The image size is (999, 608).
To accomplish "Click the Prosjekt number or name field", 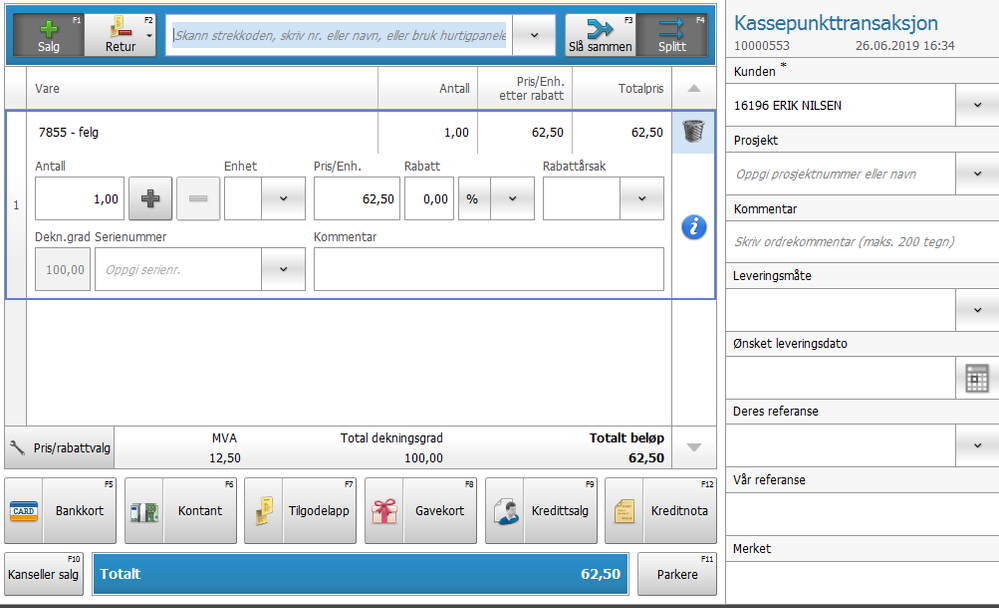I will 841,173.
